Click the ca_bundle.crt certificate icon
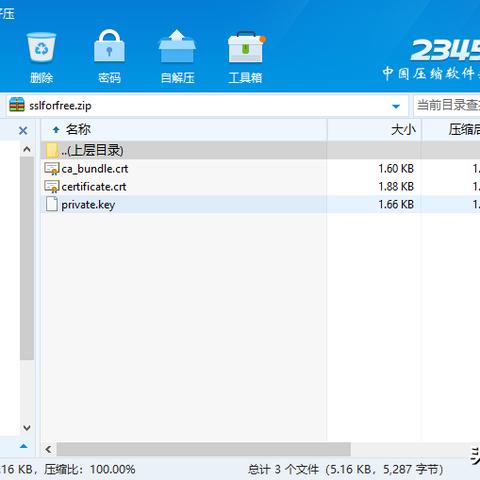Image resolution: width=480 pixels, height=480 pixels. click(x=52, y=169)
